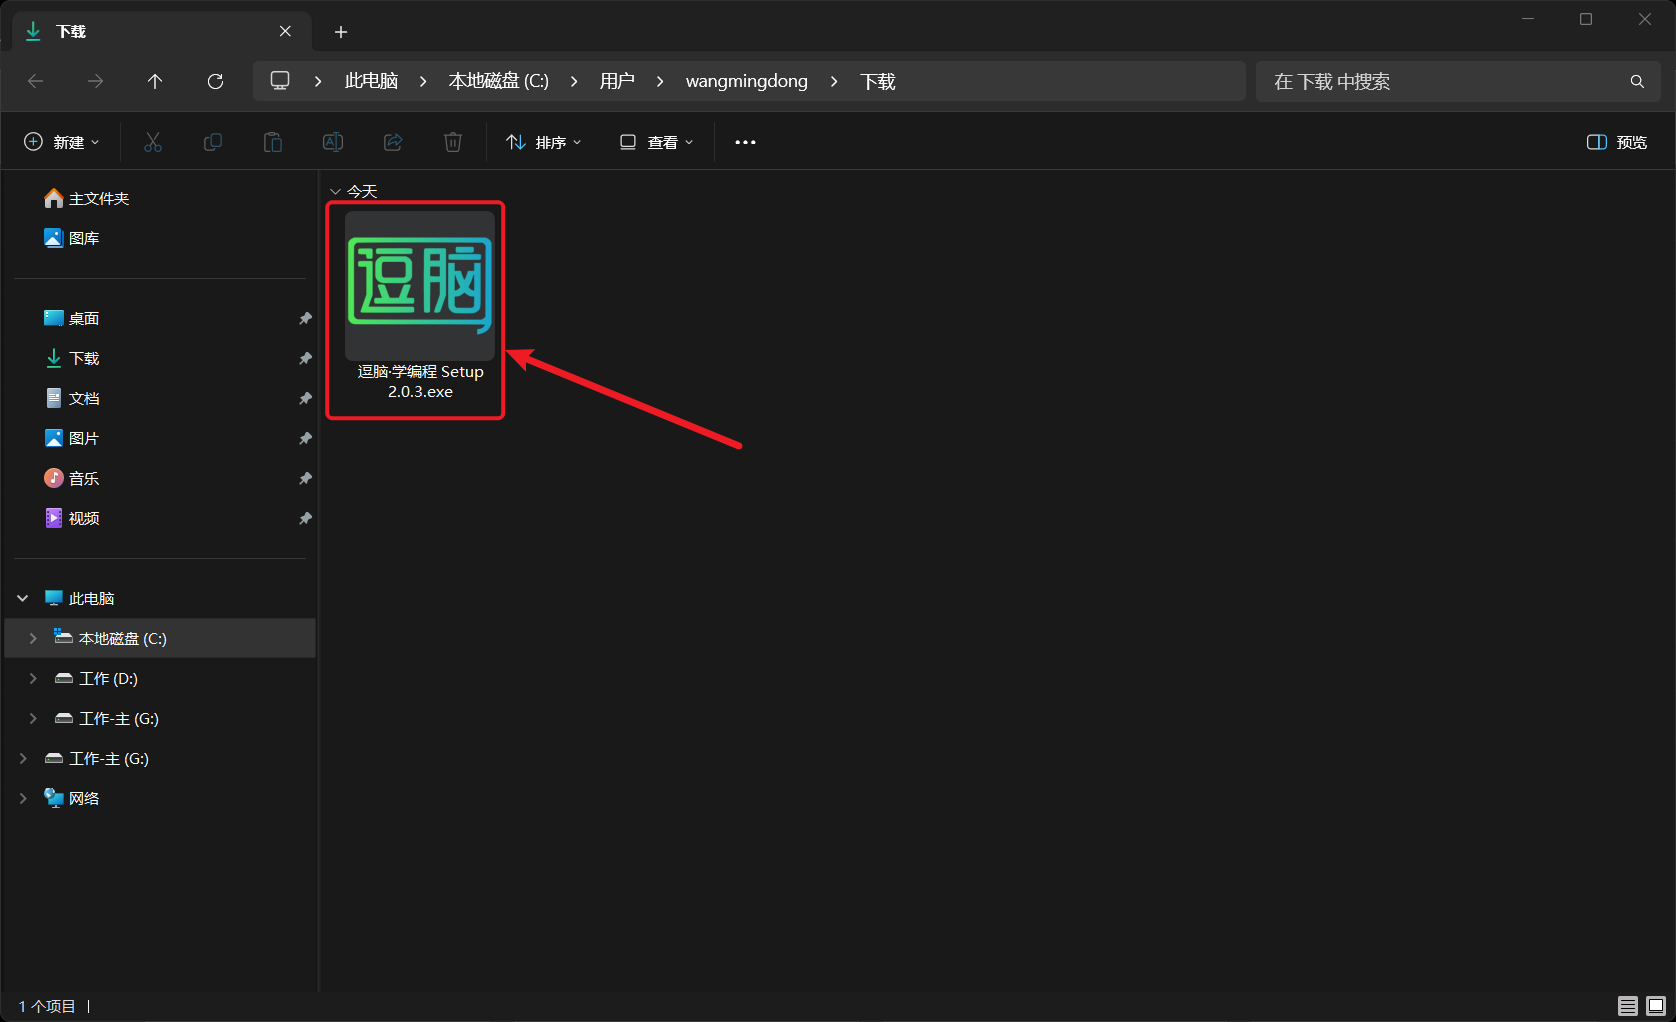Click the pin icon beside 音乐

click(305, 478)
